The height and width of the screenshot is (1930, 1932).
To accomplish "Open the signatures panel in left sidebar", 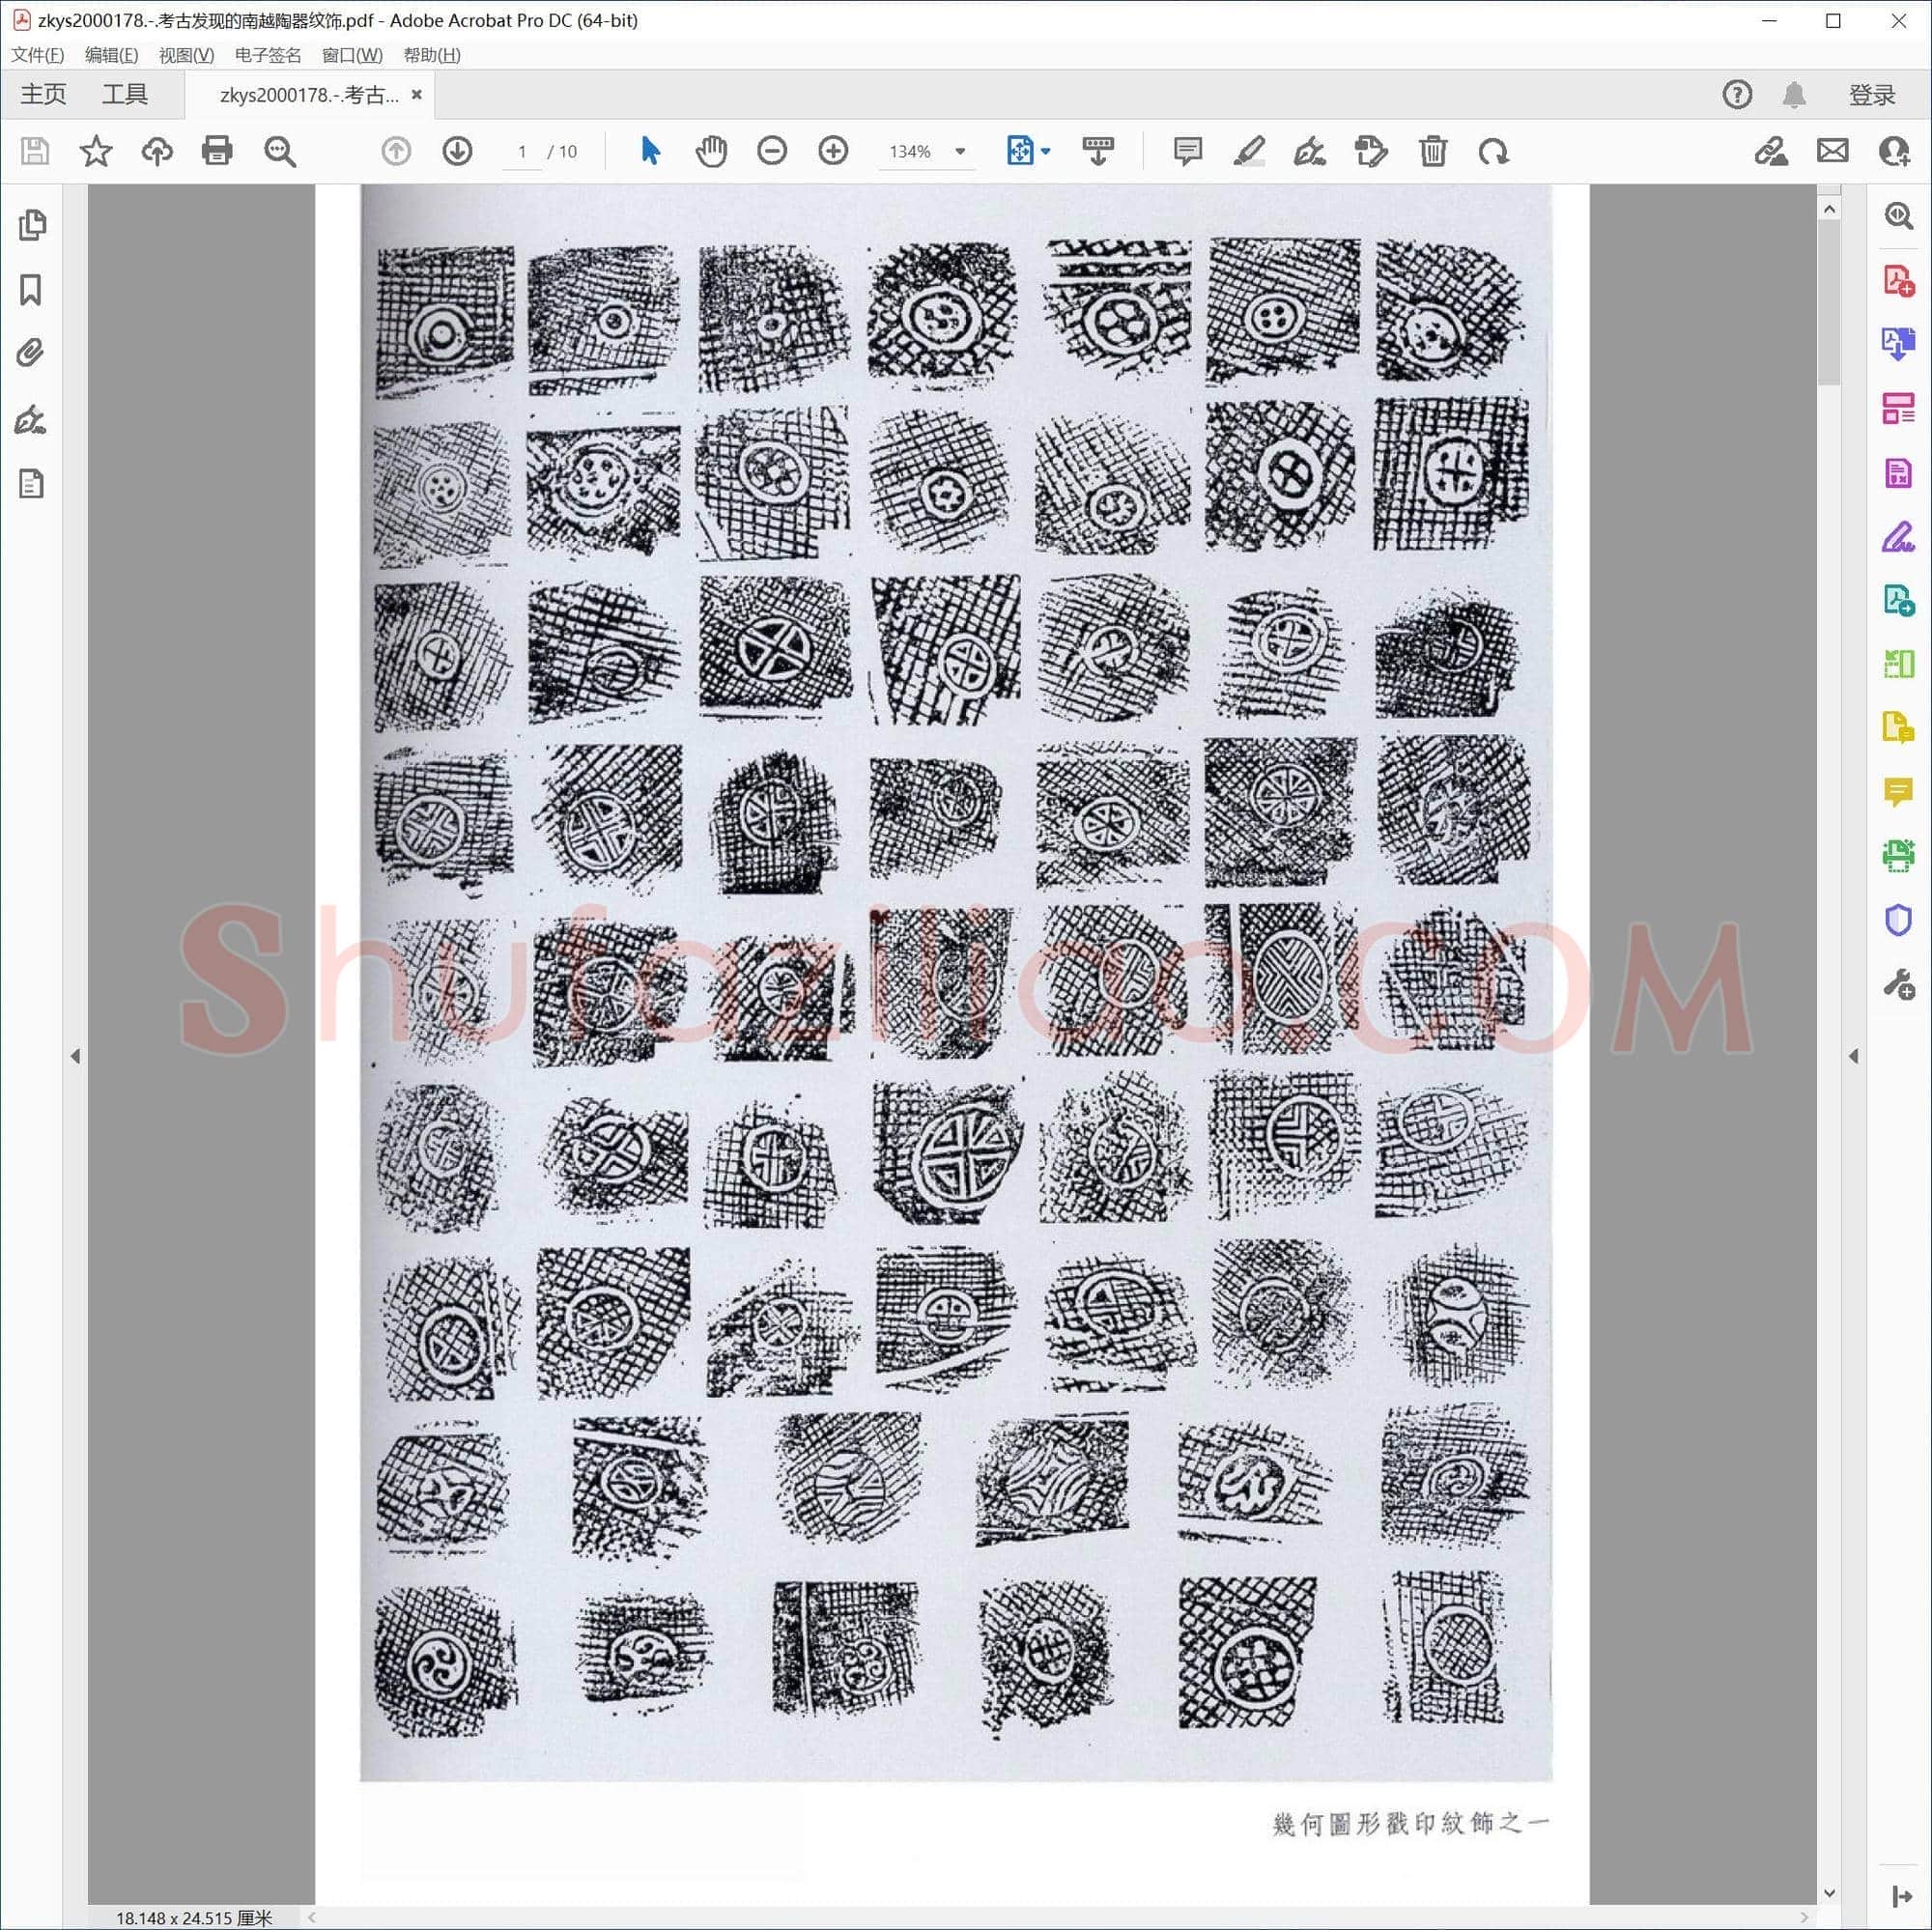I will tap(31, 419).
